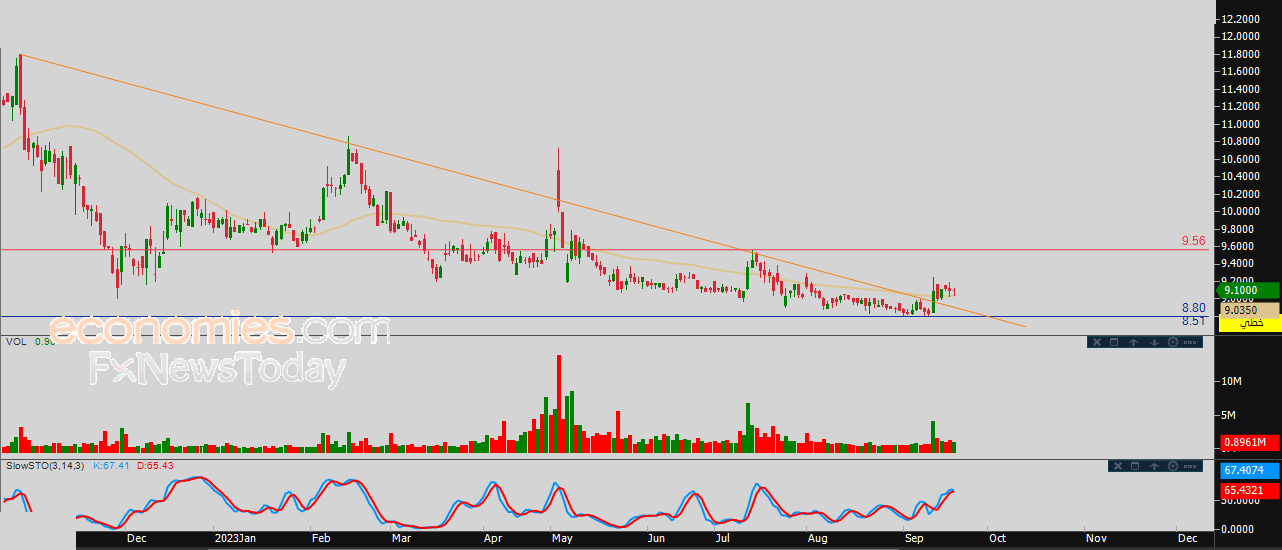This screenshot has height=550, width=1282.
Task: Open SlowSTO panel settings gear
Action: pyautogui.click(x=1173, y=466)
